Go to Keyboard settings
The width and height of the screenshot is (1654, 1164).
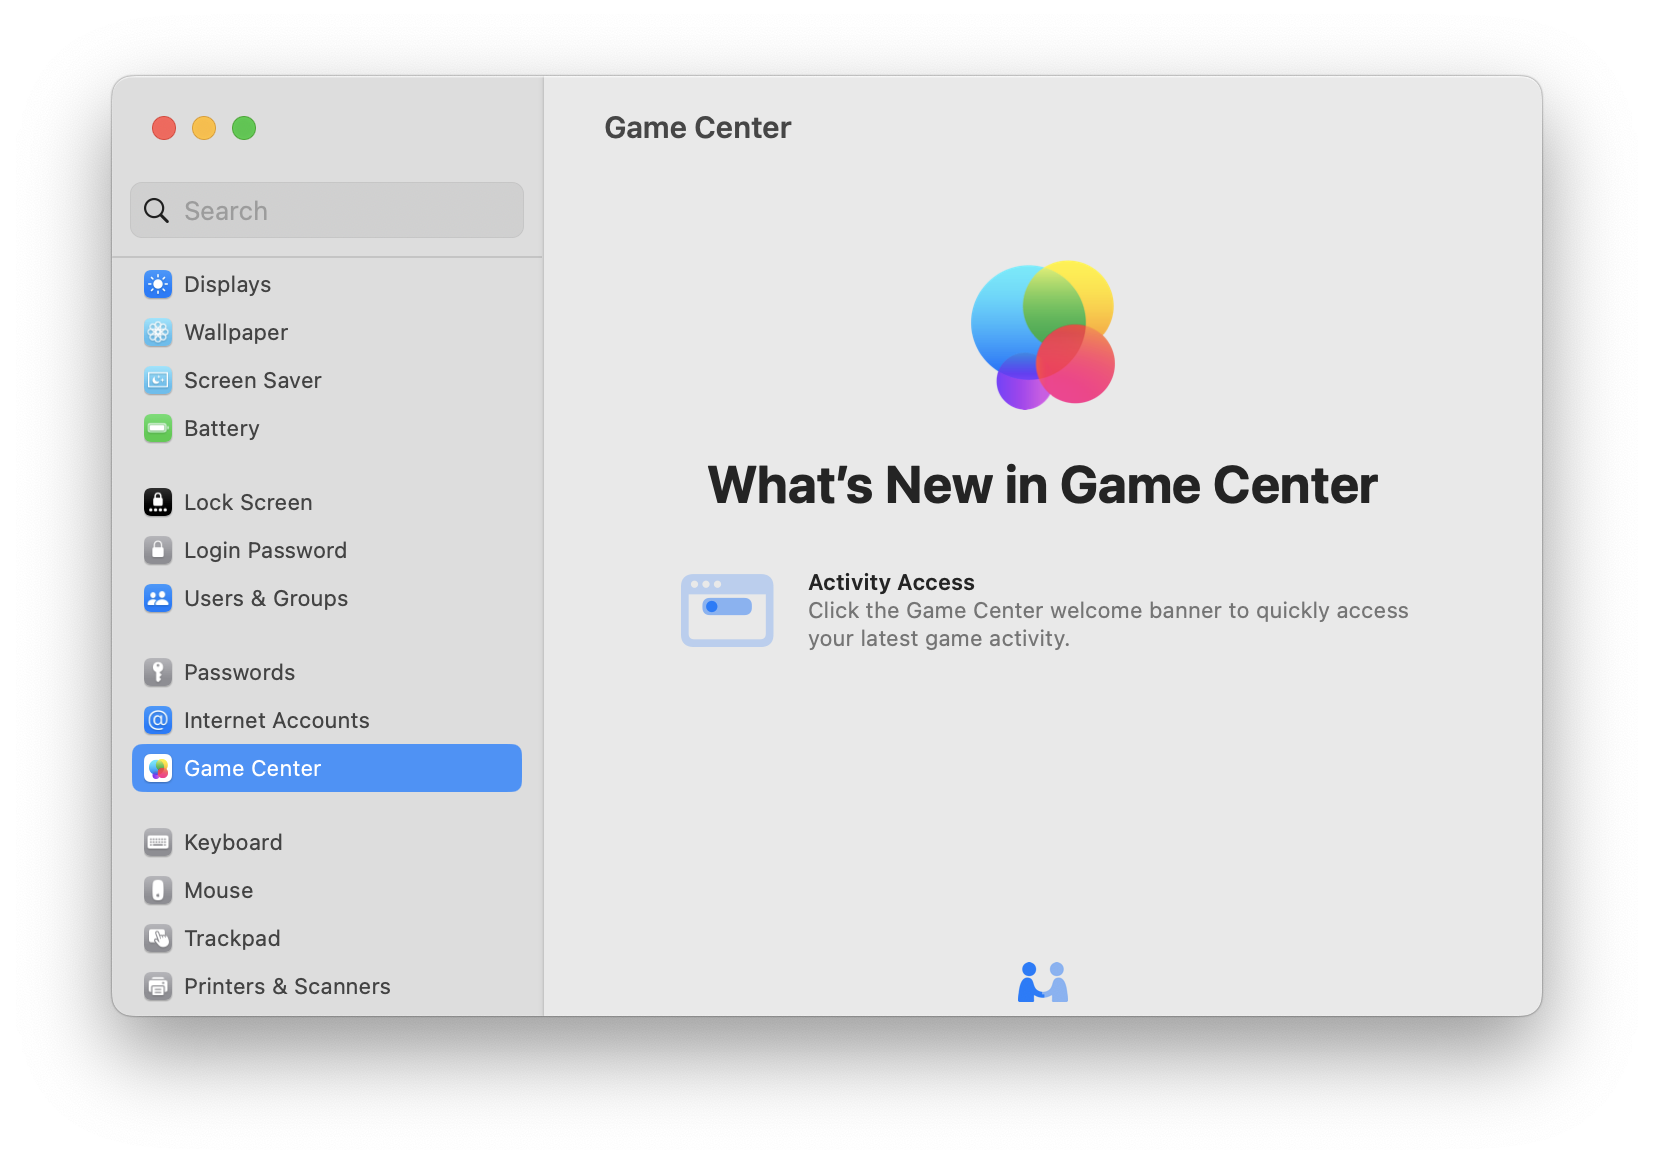233,843
